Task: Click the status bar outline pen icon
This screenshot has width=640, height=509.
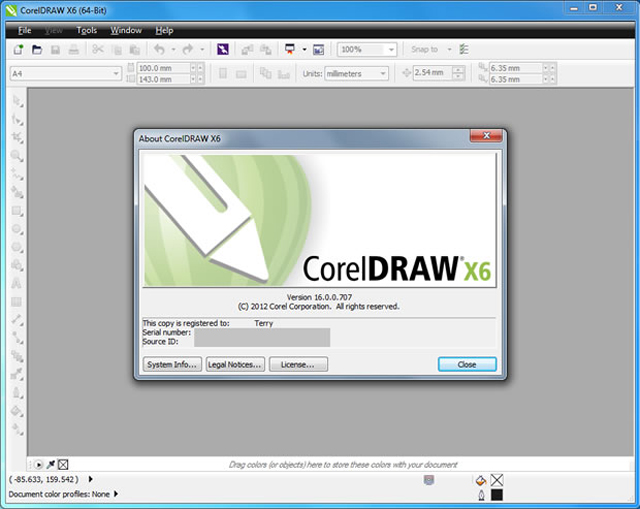Action: pyautogui.click(x=481, y=495)
